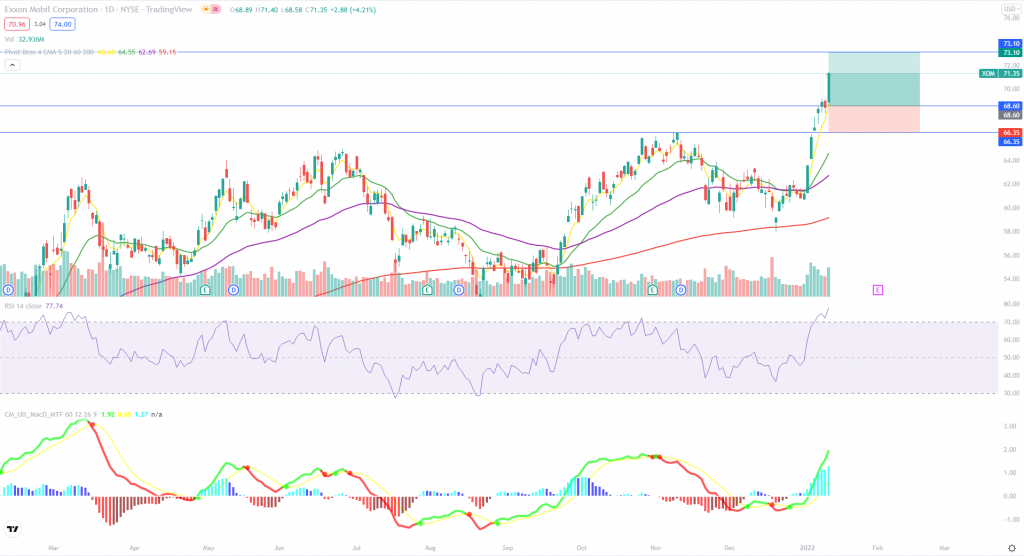The image size is (1024, 556).
Task: Click the pink wavy-lines icon beside the title
Action: [216, 10]
